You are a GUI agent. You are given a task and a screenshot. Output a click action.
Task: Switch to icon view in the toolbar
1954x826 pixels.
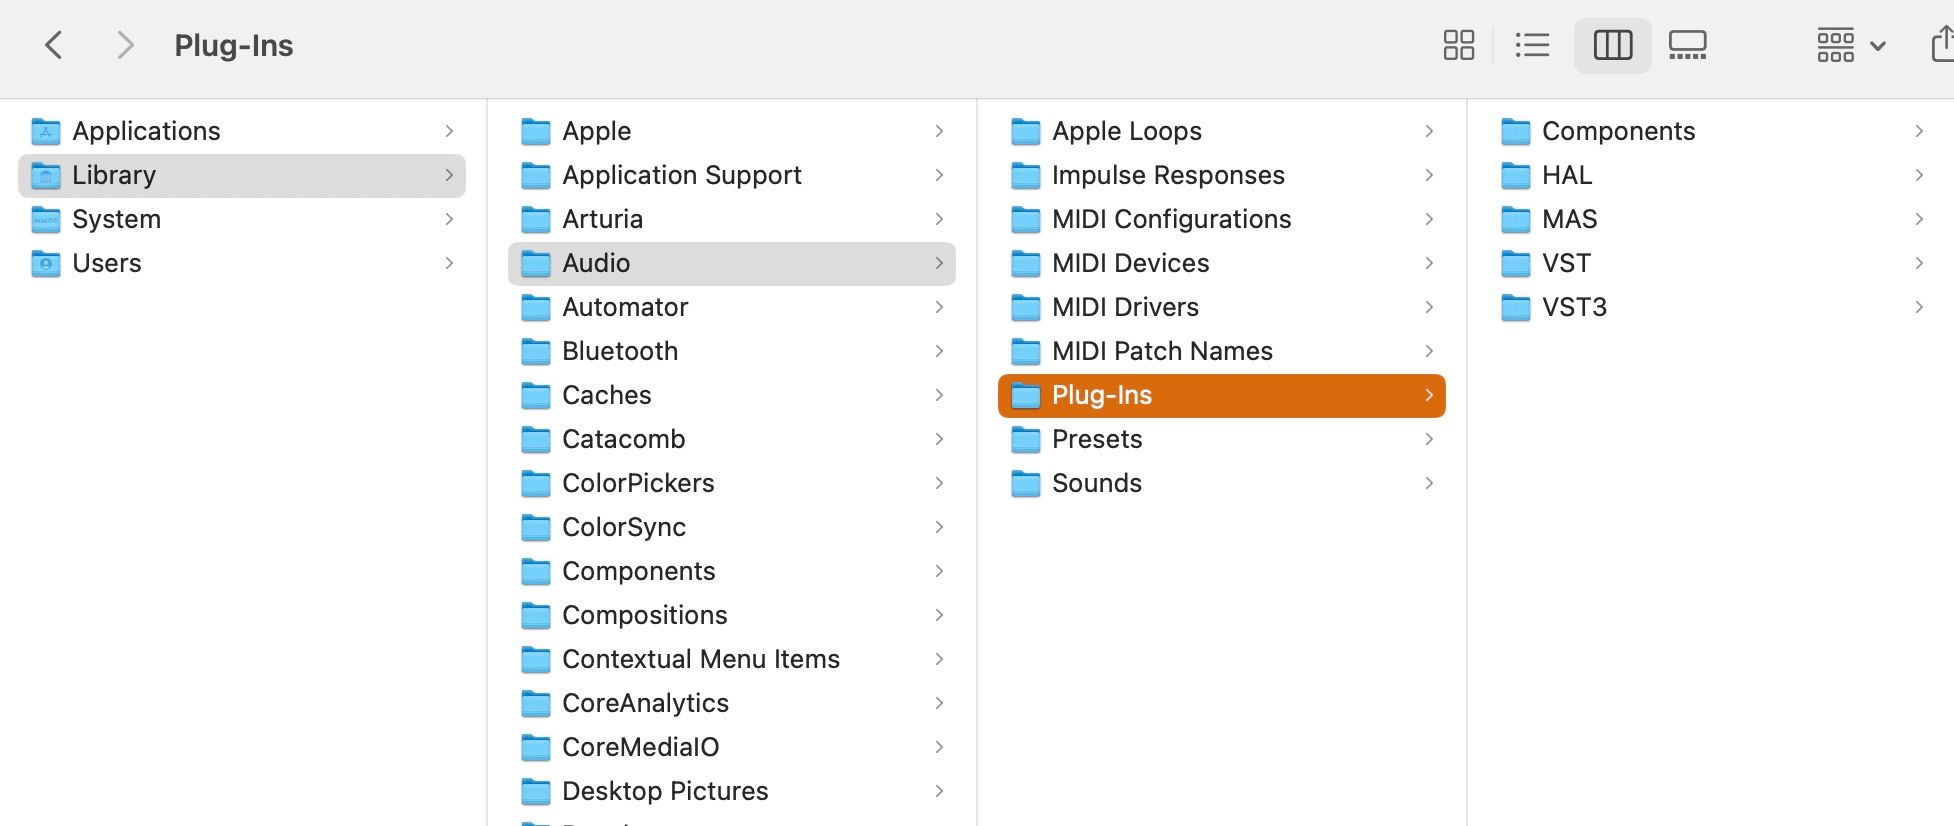tap(1458, 45)
